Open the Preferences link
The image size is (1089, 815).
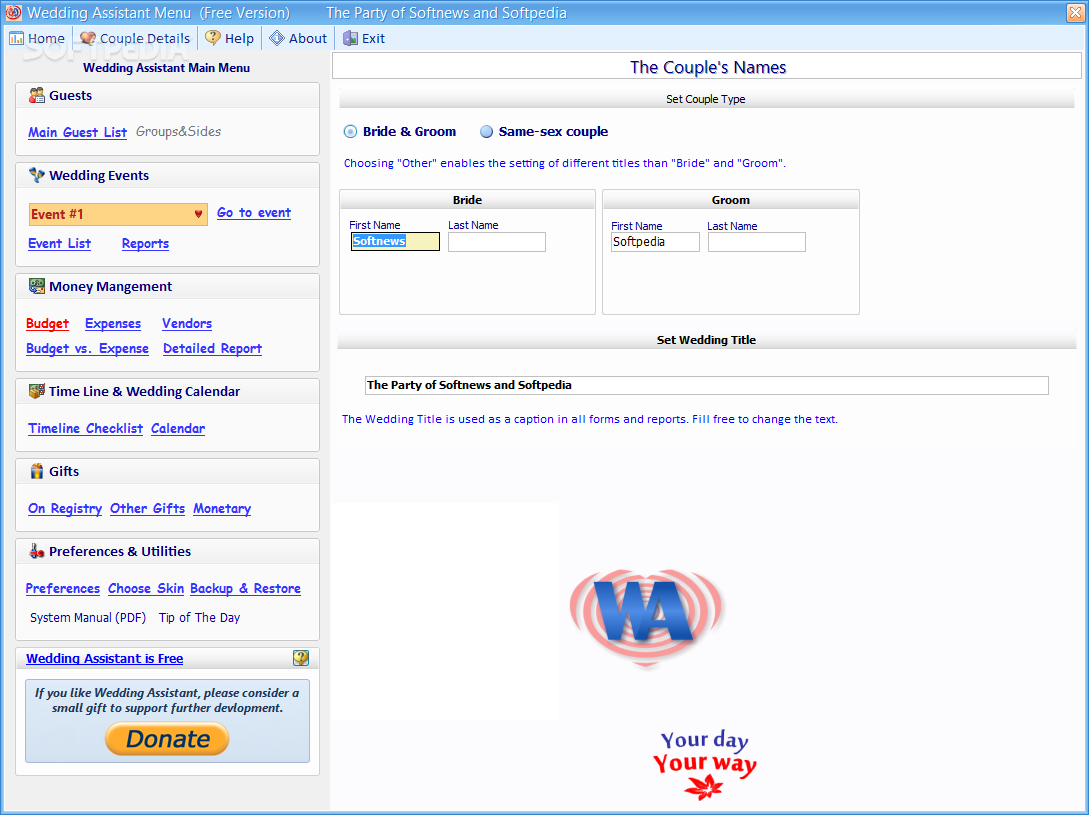63,588
